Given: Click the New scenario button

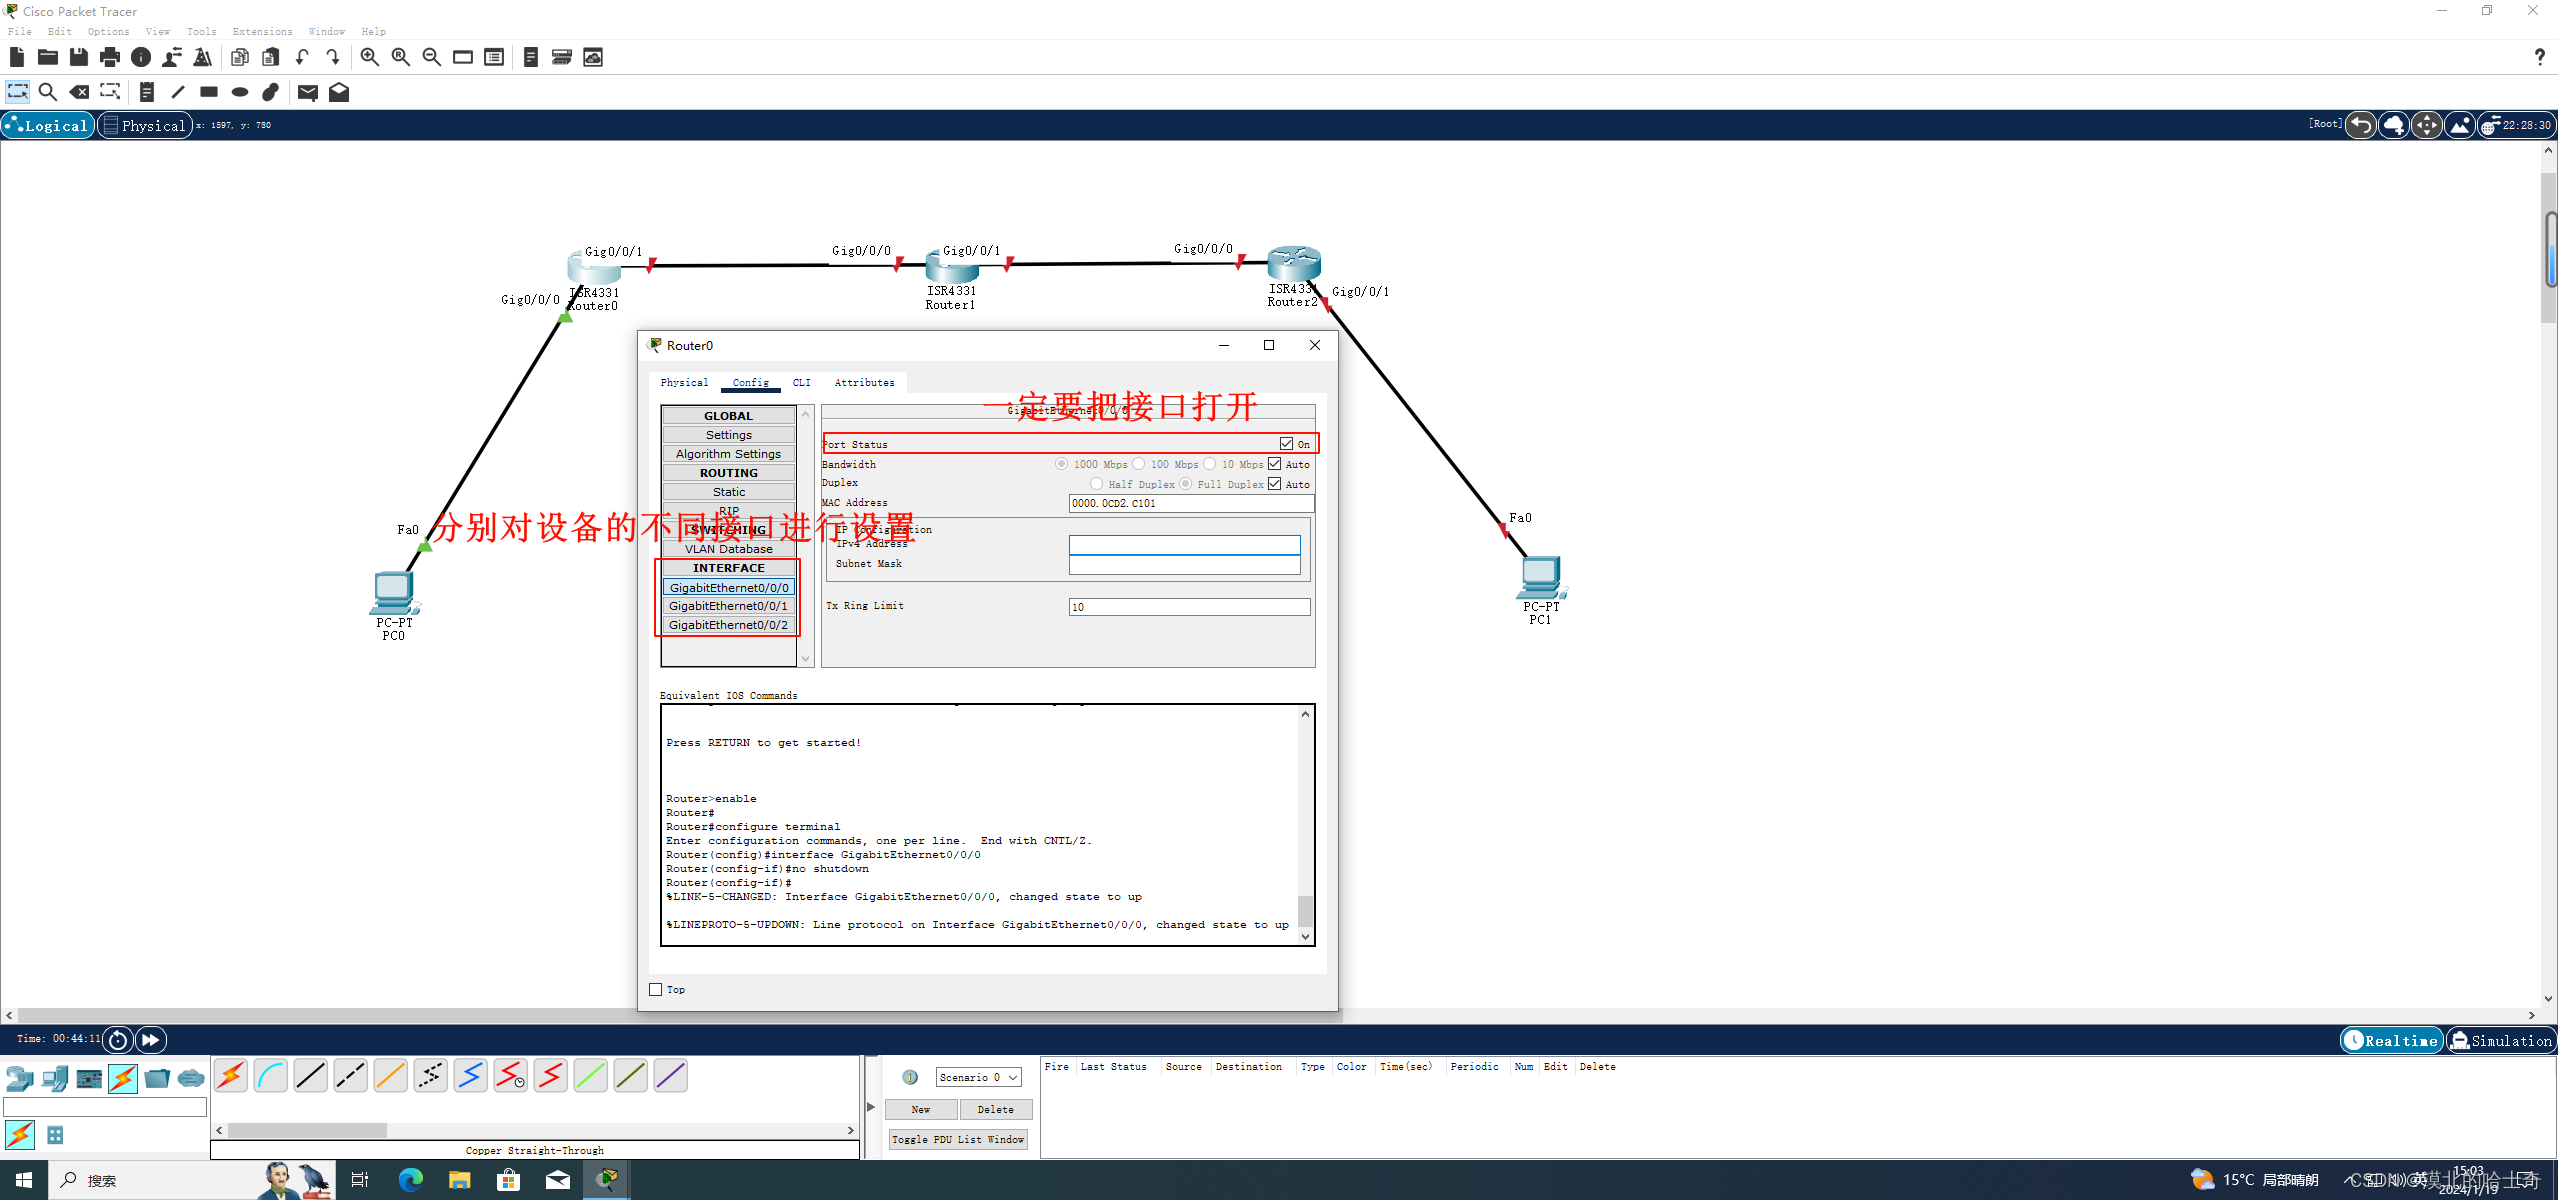Looking at the screenshot, I should (921, 1110).
